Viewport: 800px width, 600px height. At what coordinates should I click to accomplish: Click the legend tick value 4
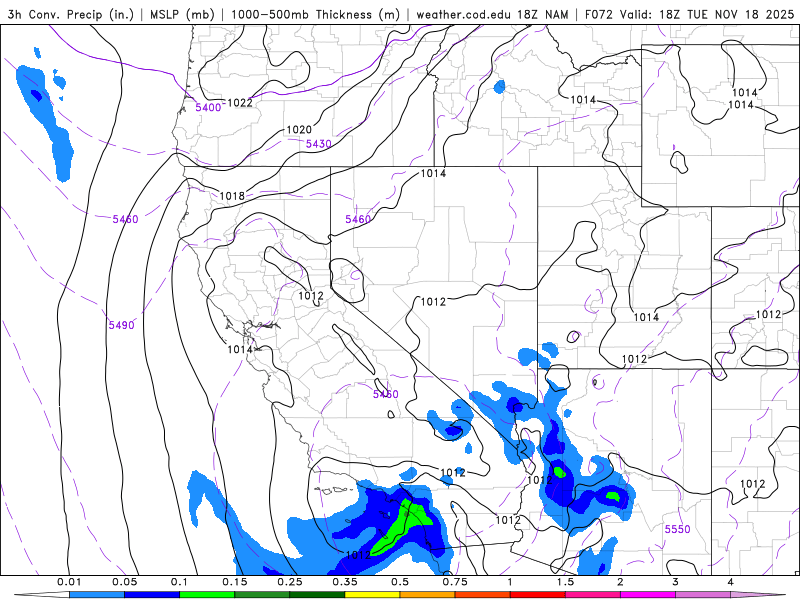click(731, 582)
